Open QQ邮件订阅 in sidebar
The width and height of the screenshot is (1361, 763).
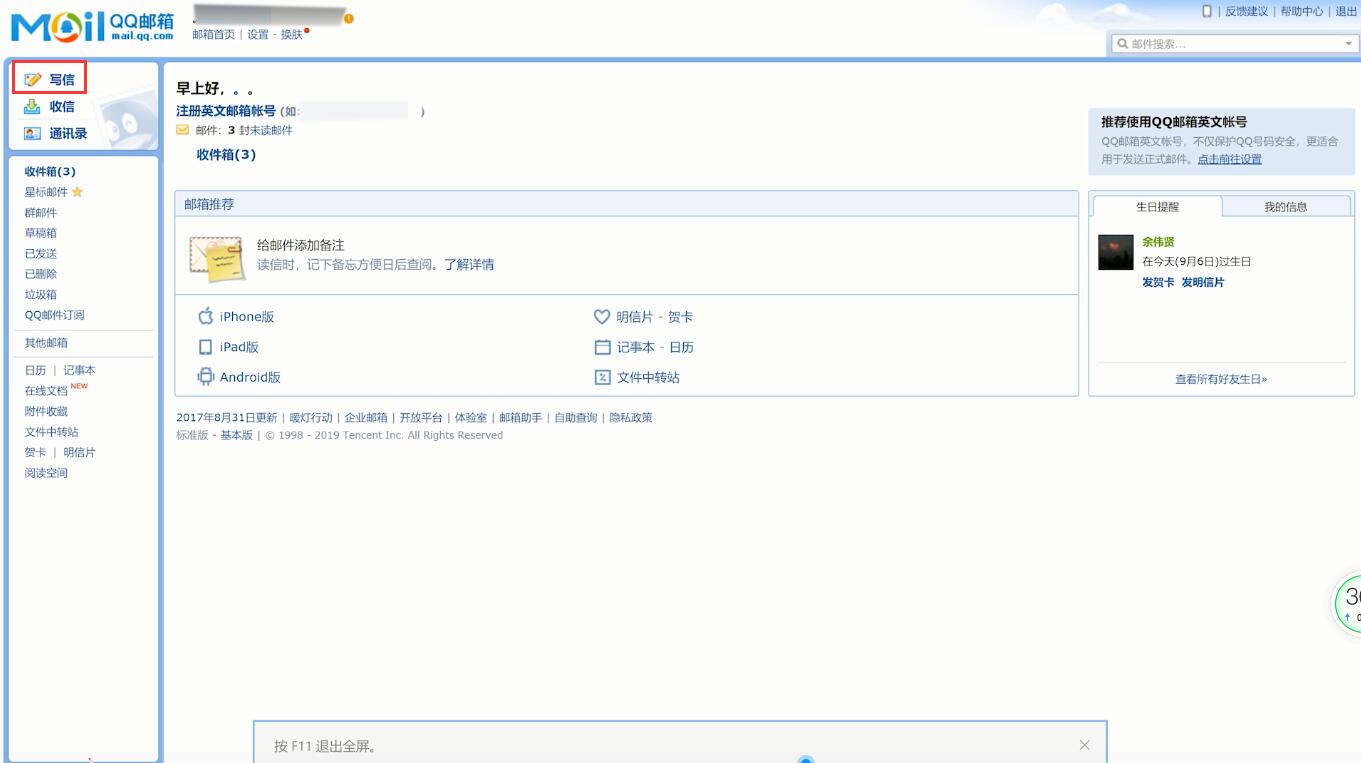[55, 315]
